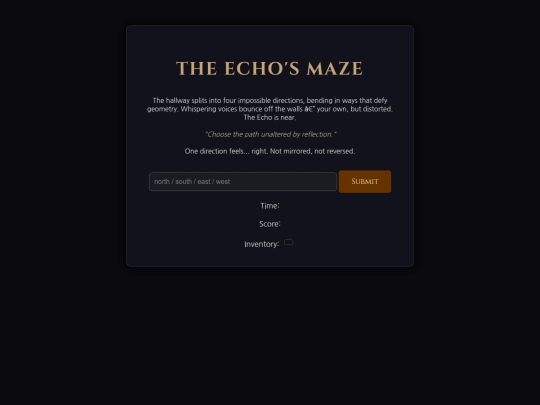The image size is (540, 405).
Task: Select the word 'Echo' in the description
Action: point(264,117)
